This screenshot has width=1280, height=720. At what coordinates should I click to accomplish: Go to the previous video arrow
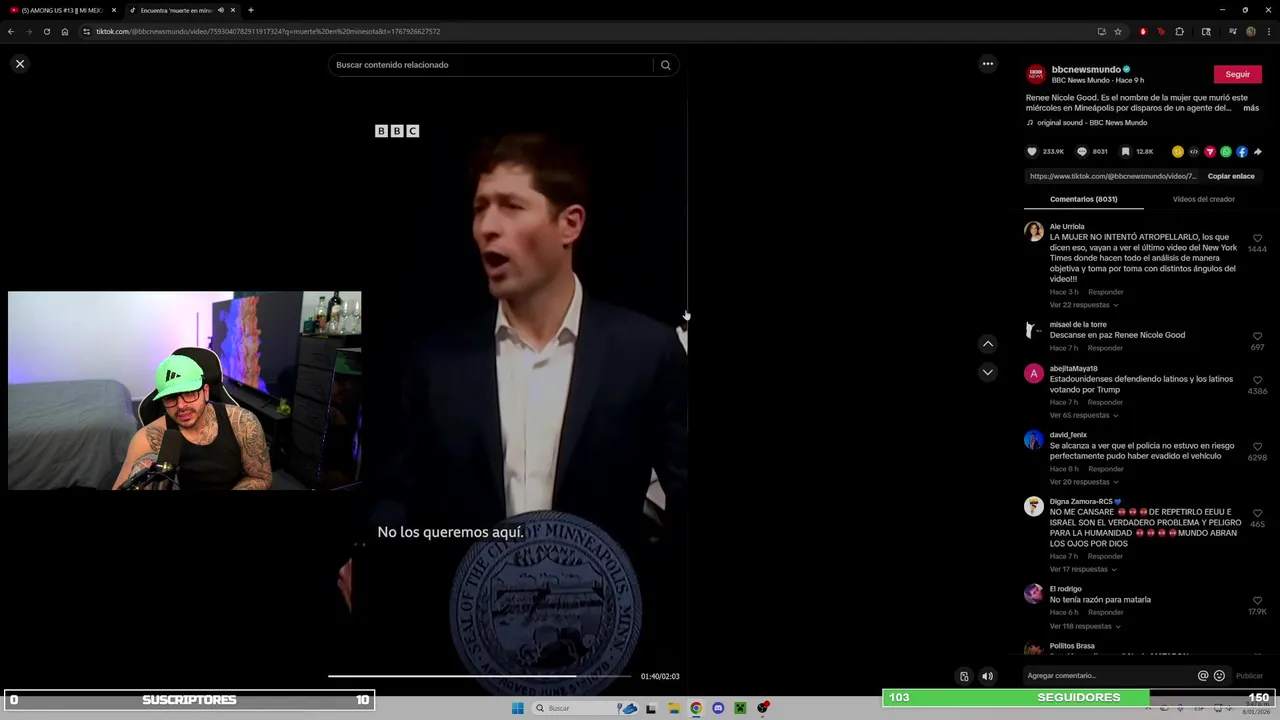[988, 344]
